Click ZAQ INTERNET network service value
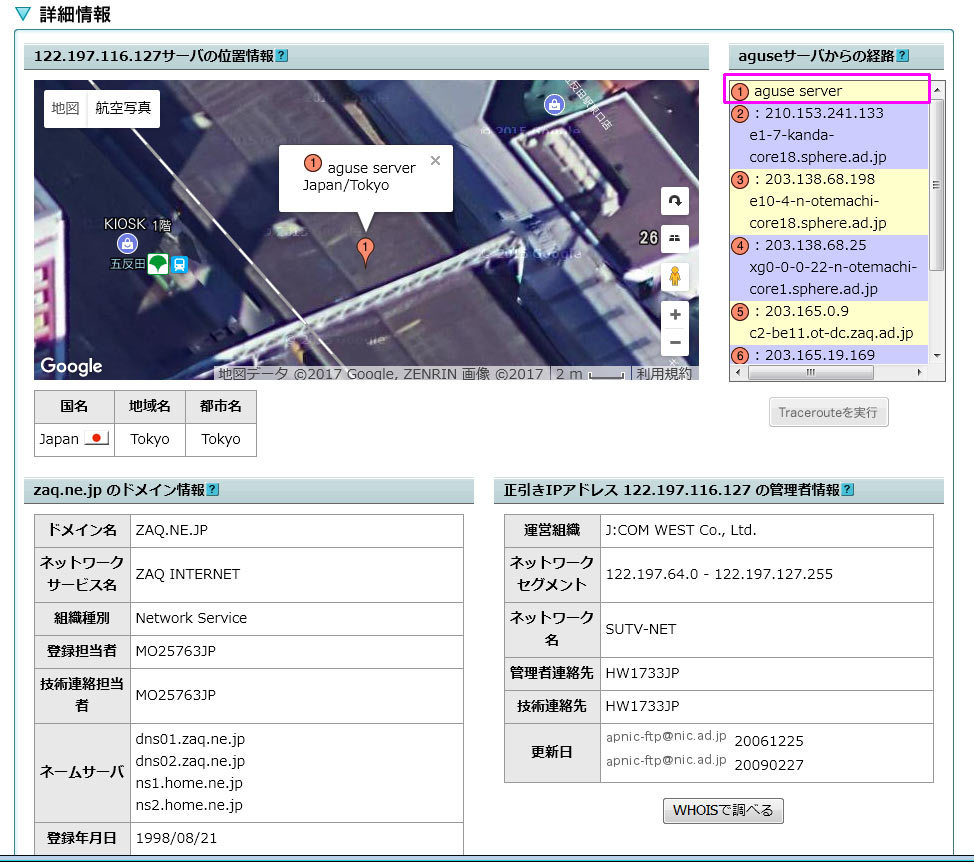974x862 pixels. (x=188, y=574)
